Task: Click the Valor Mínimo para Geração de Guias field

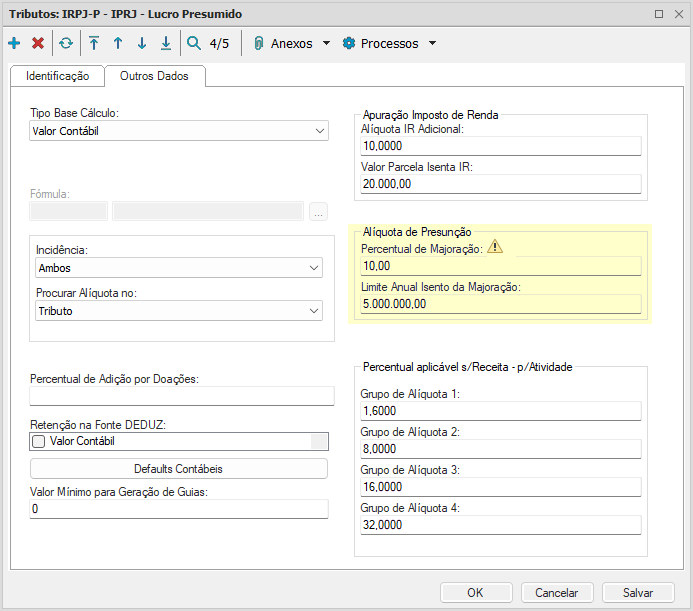Action: click(179, 509)
